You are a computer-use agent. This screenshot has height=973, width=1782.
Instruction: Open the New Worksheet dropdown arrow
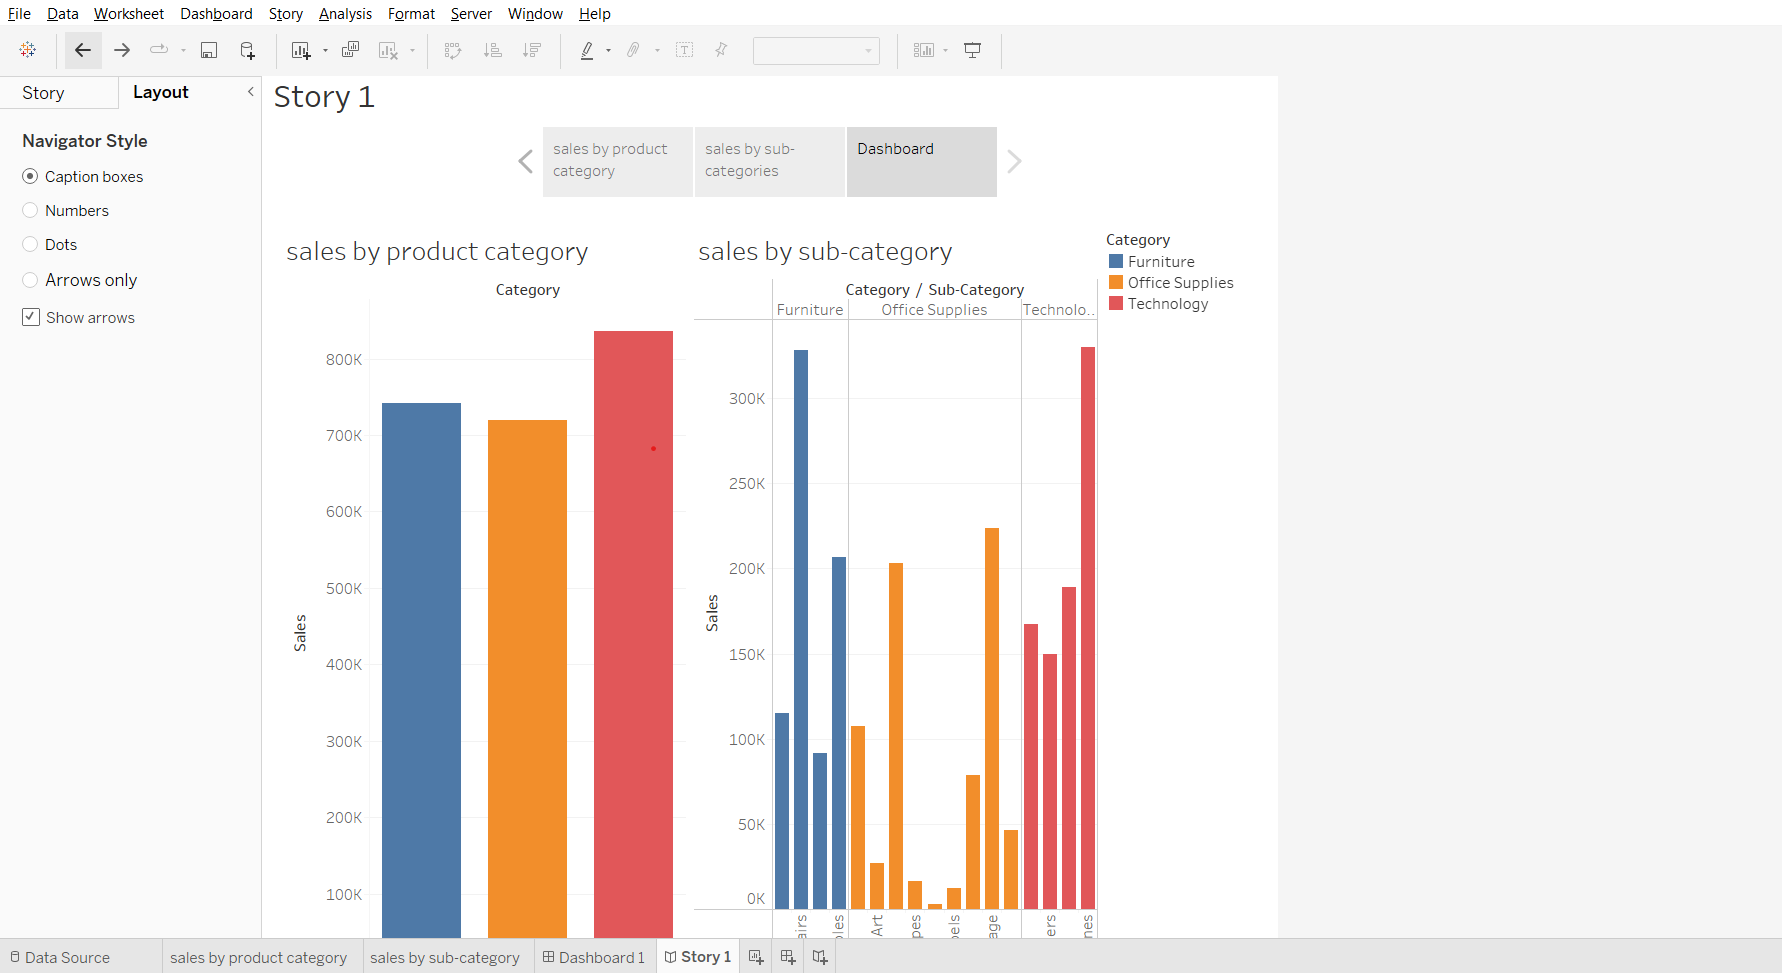coord(325,51)
